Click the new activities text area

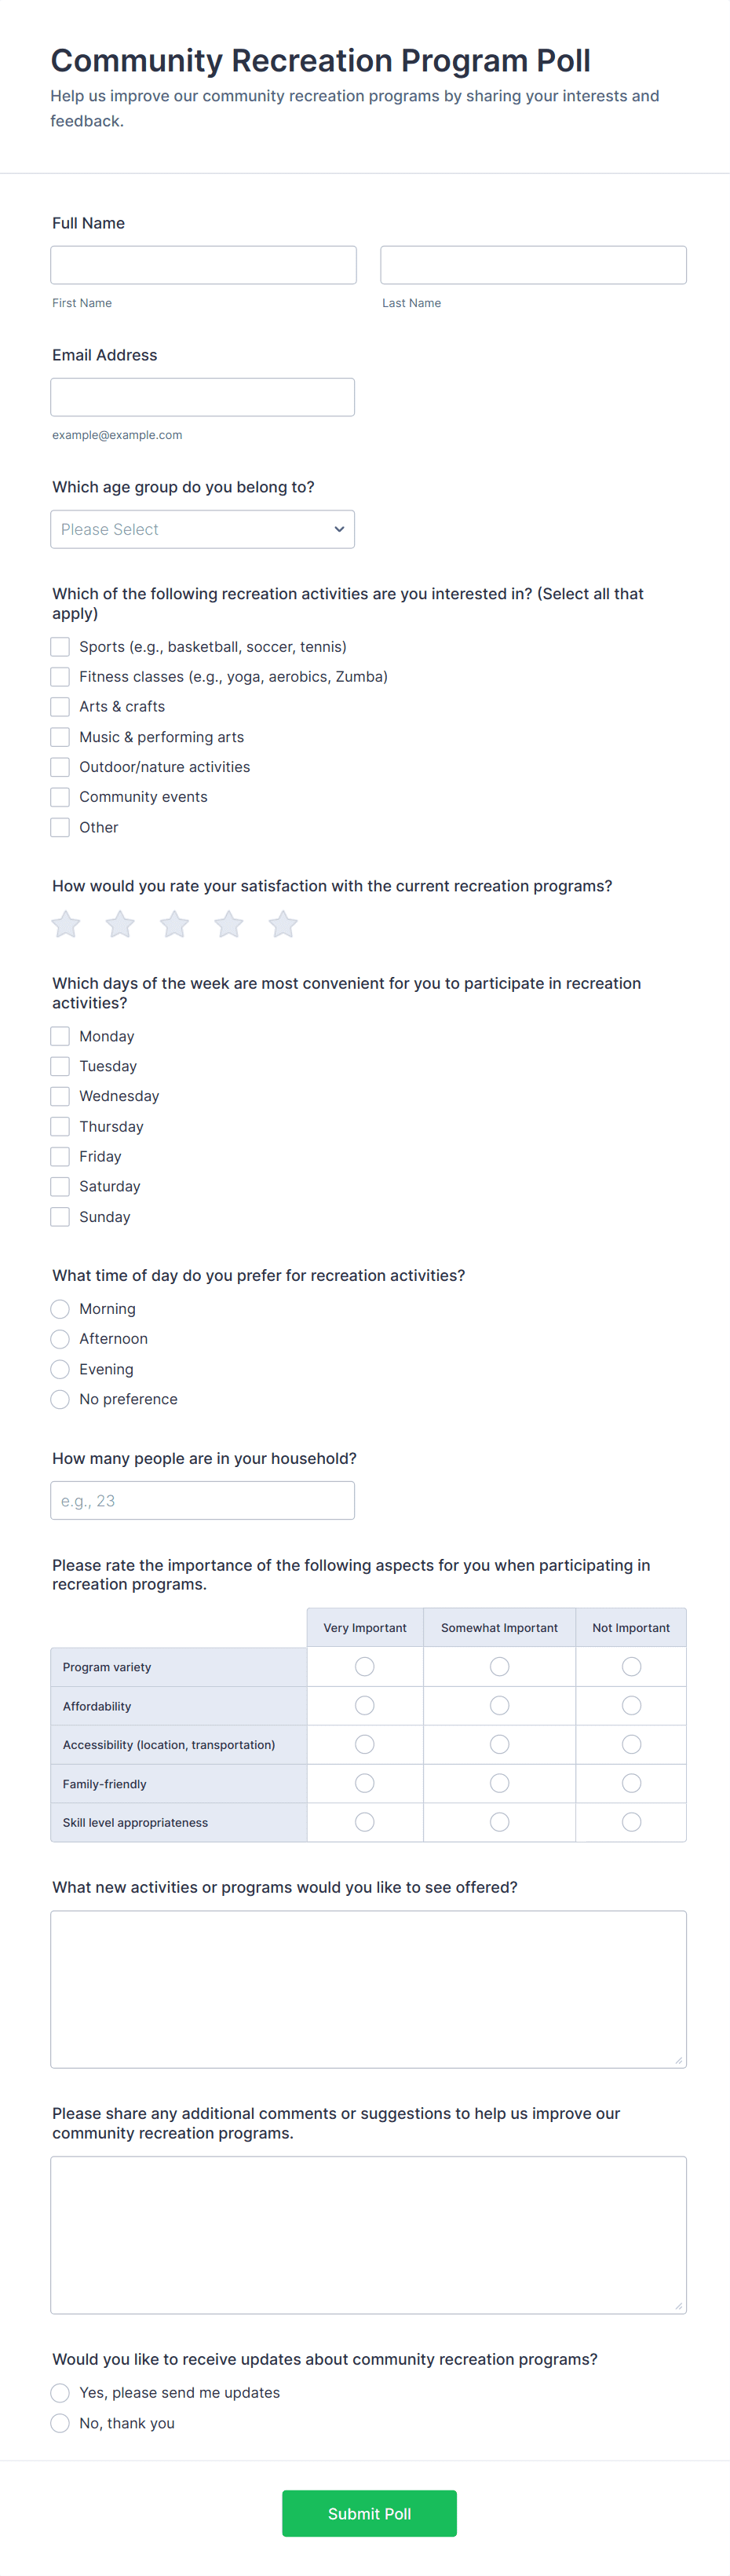(368, 1988)
